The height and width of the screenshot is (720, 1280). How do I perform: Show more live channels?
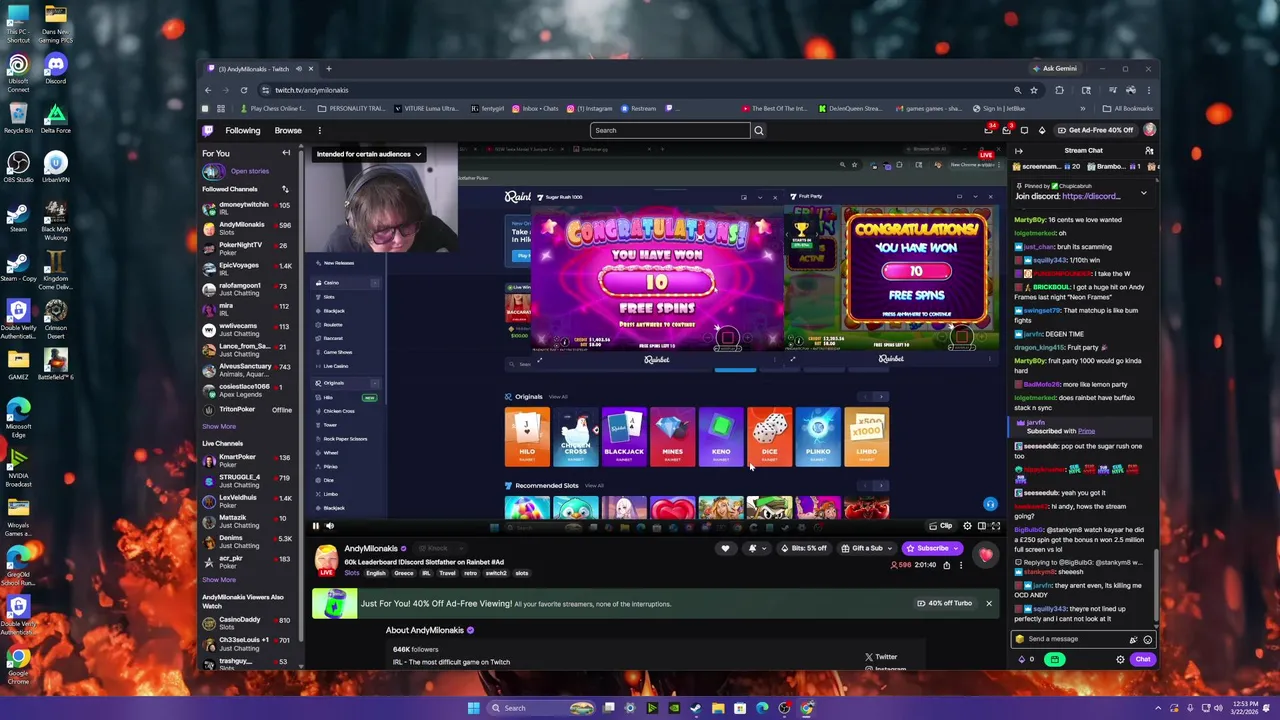[219, 580]
